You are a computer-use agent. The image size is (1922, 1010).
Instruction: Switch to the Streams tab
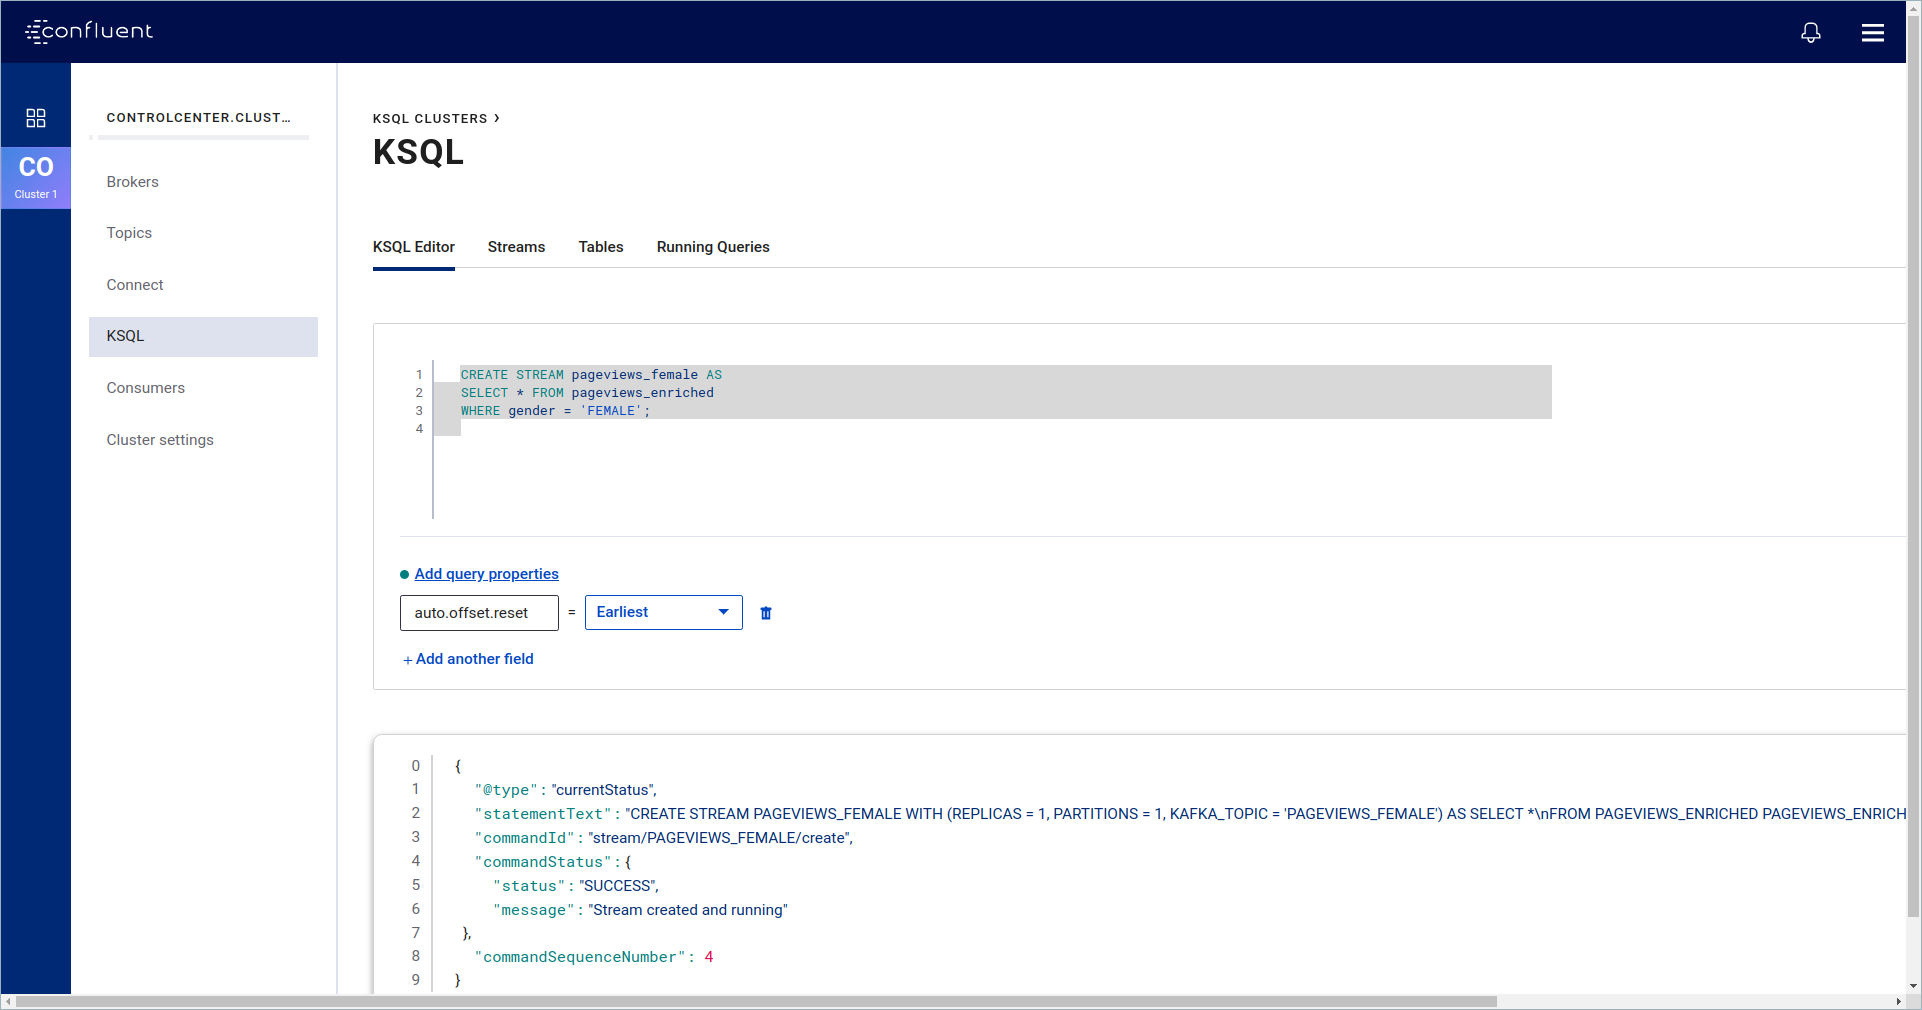point(516,247)
